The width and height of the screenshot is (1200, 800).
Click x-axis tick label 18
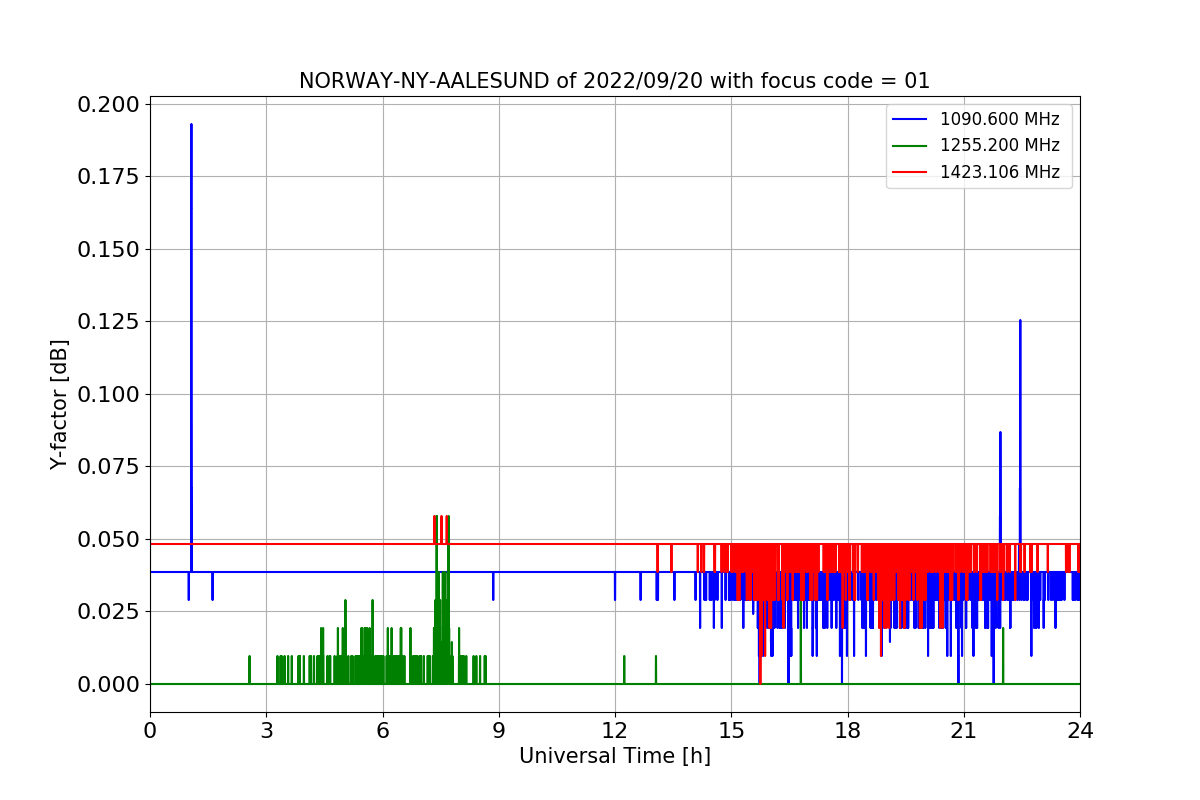848,730
